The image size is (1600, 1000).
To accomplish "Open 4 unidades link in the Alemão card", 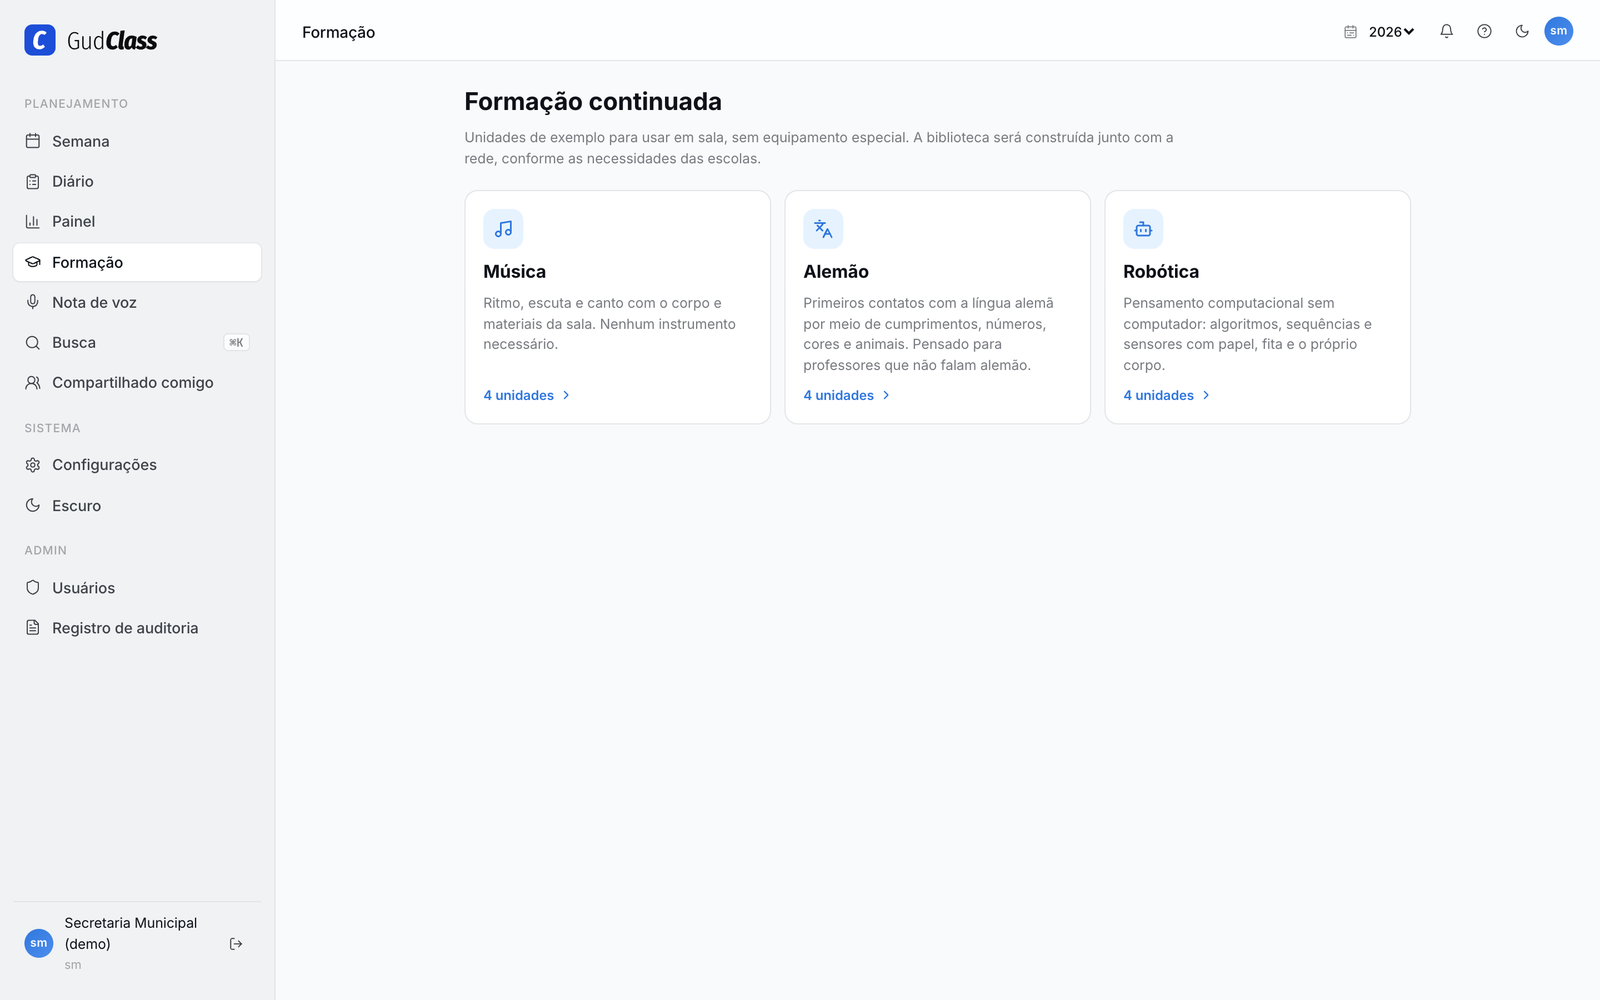I will (x=847, y=395).
